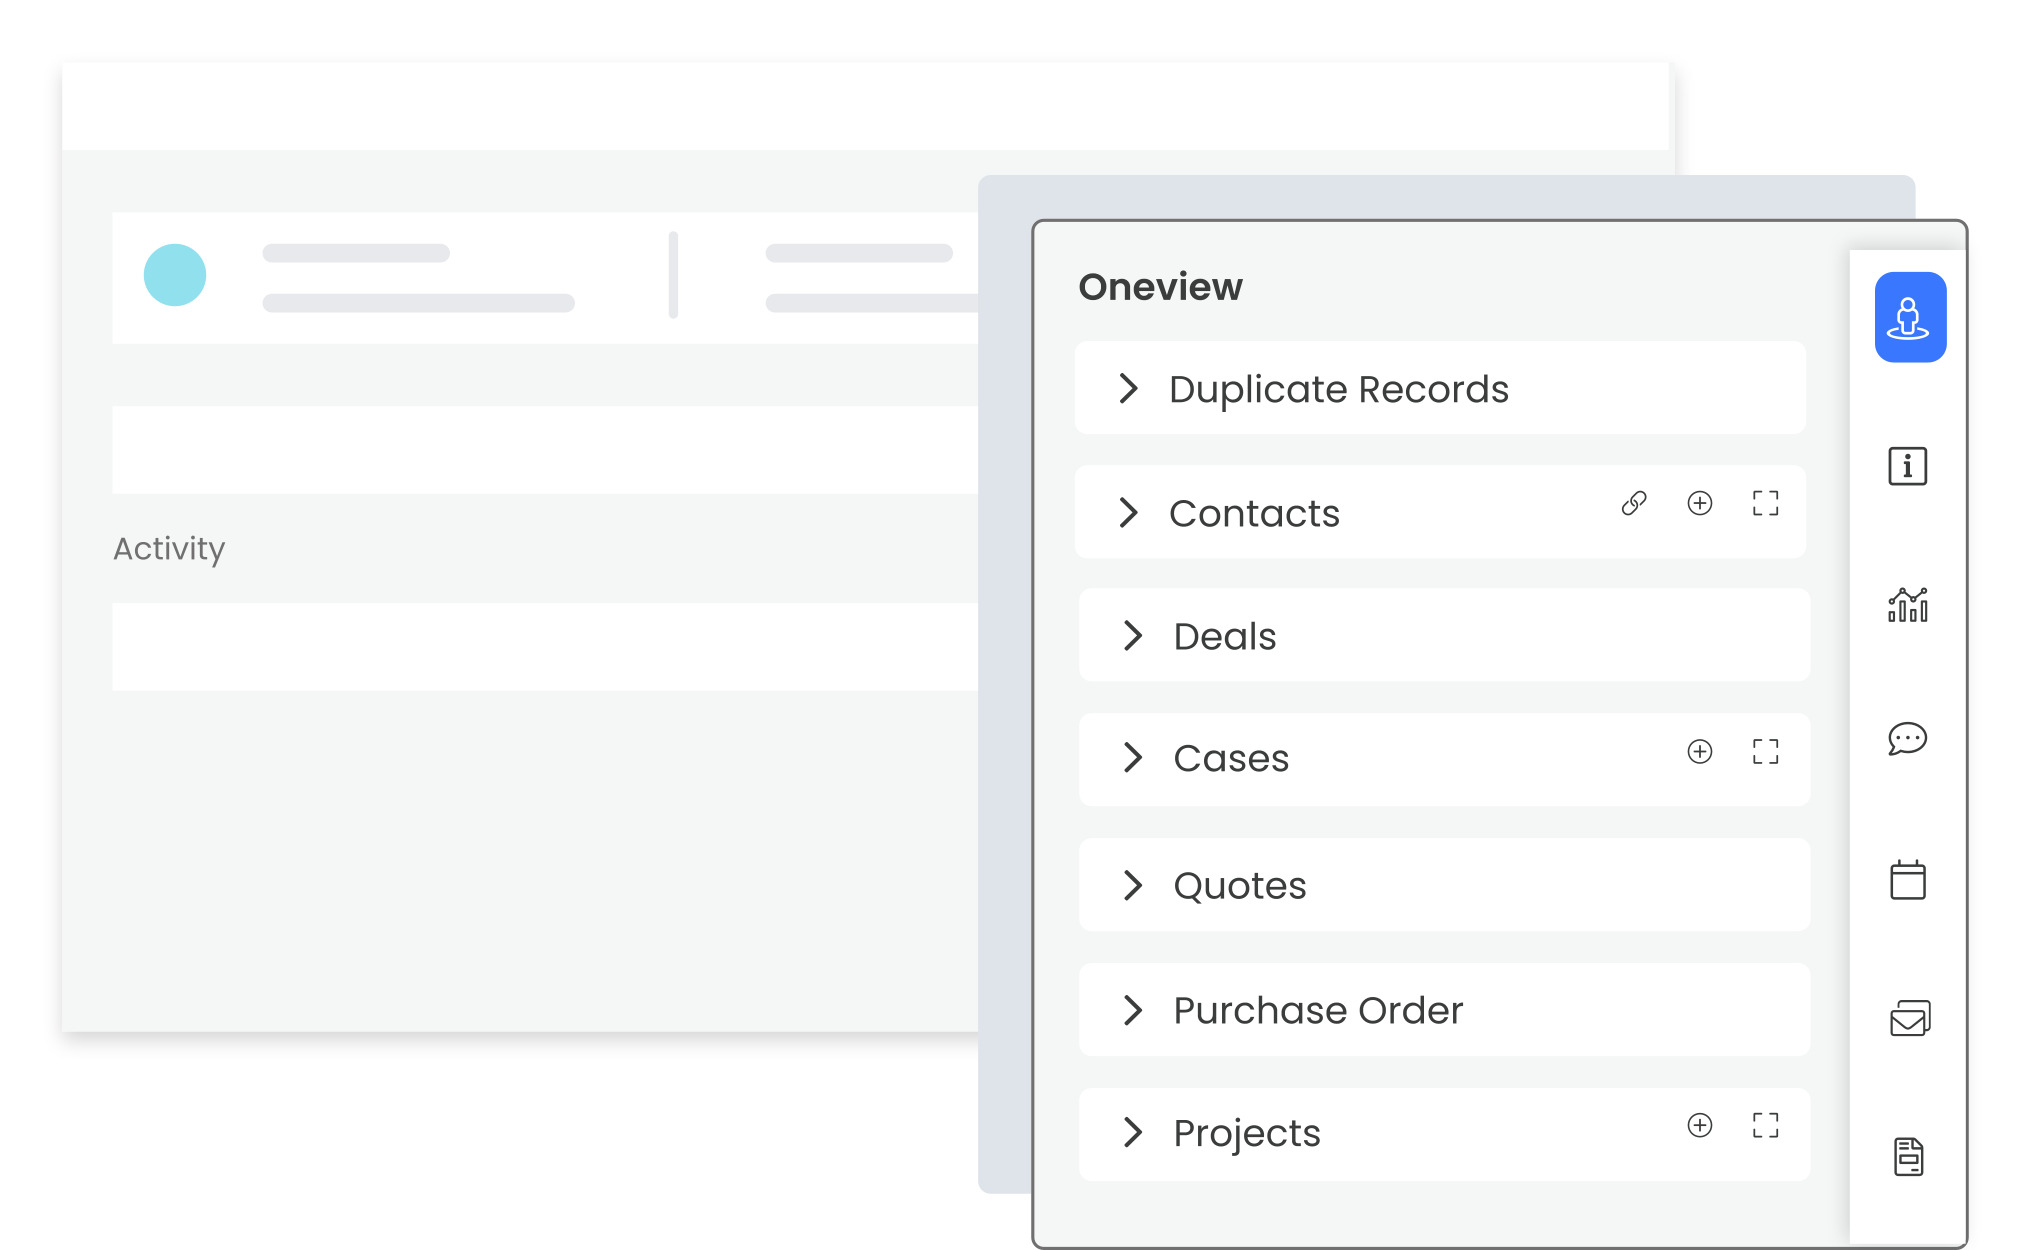Add a new case with plus icon
2031x1250 pixels.
(1699, 751)
